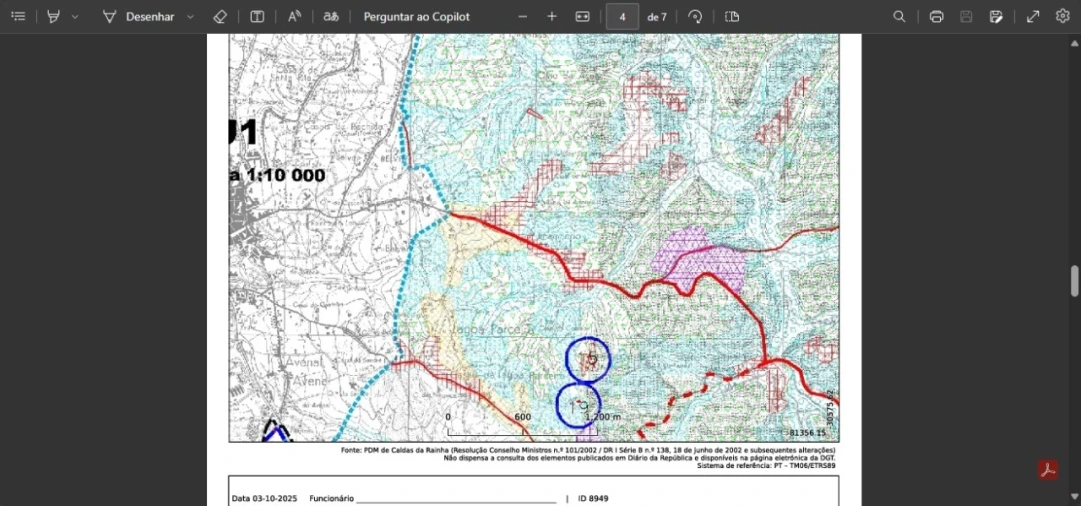
Task: Open the Desenhar pen options dropdown
Action: click(190, 17)
